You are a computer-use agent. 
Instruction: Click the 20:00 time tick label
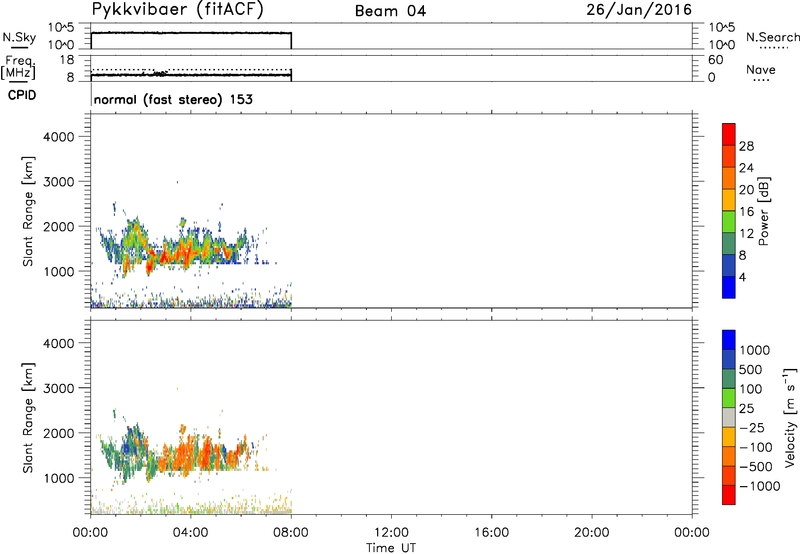591,533
